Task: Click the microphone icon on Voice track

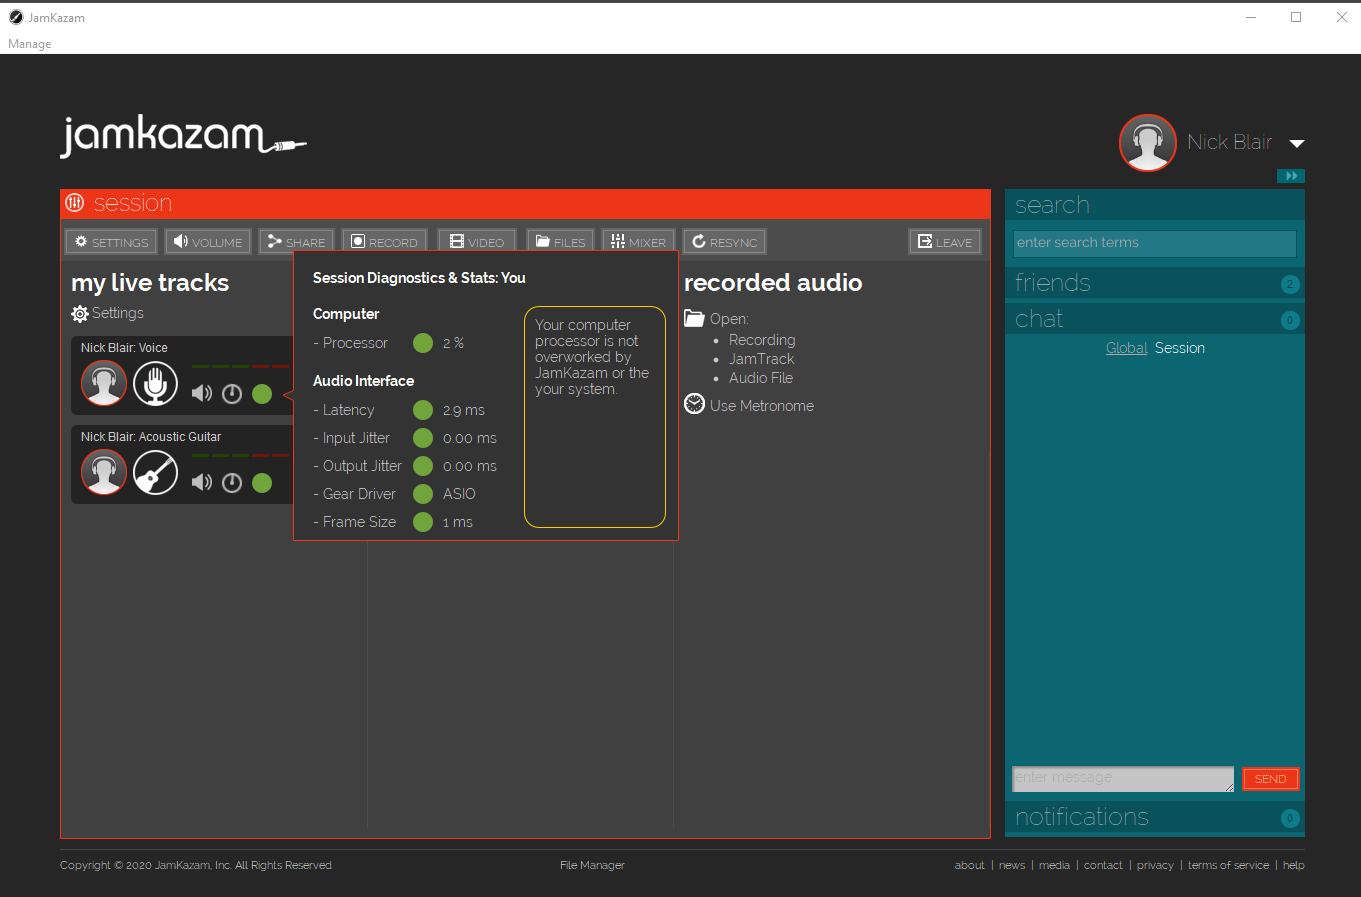Action: pos(155,383)
